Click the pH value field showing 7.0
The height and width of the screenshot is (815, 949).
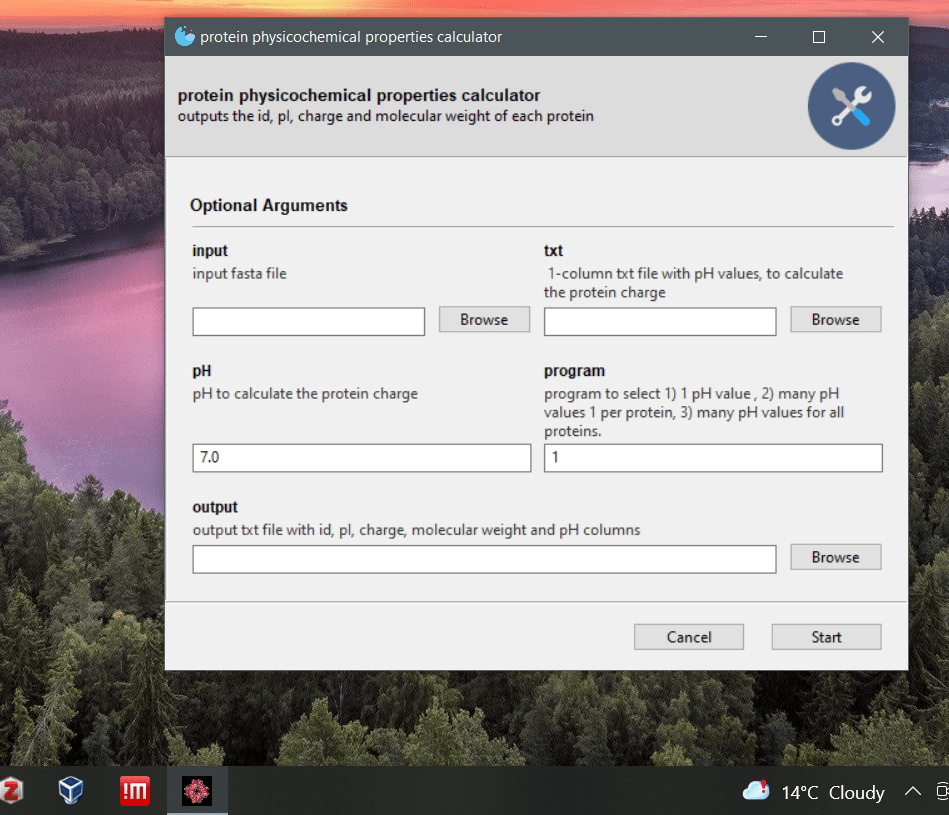coord(361,457)
